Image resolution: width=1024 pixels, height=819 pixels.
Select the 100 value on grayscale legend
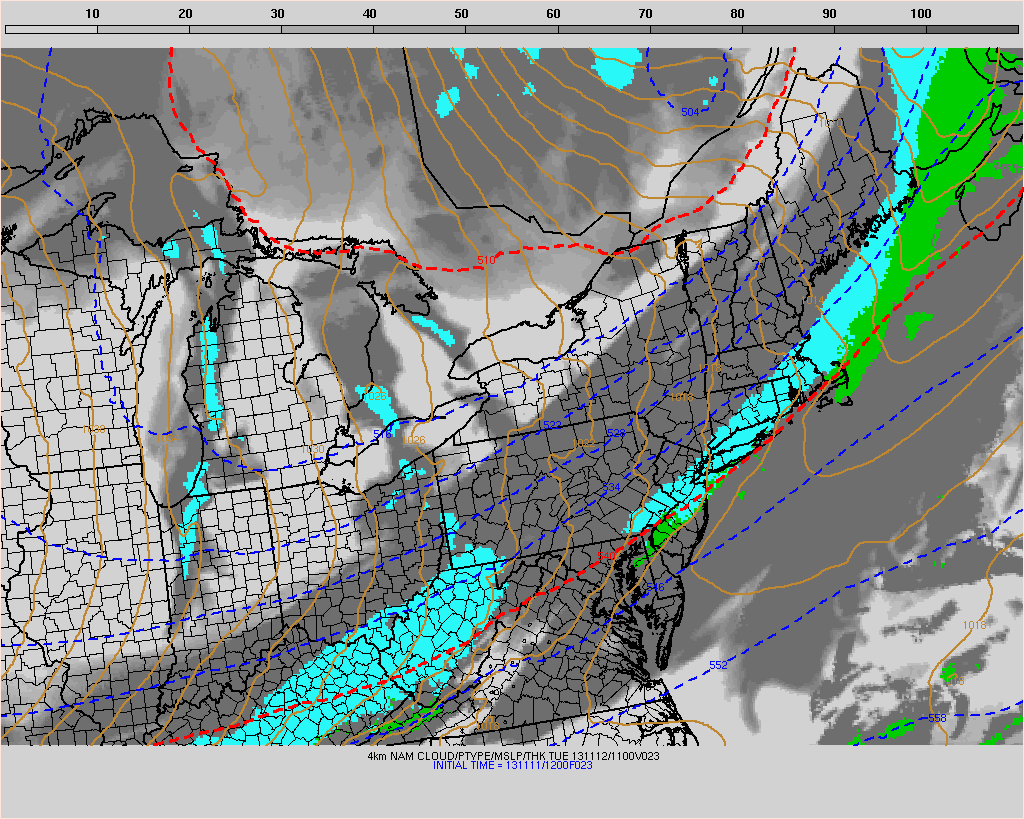click(x=921, y=14)
